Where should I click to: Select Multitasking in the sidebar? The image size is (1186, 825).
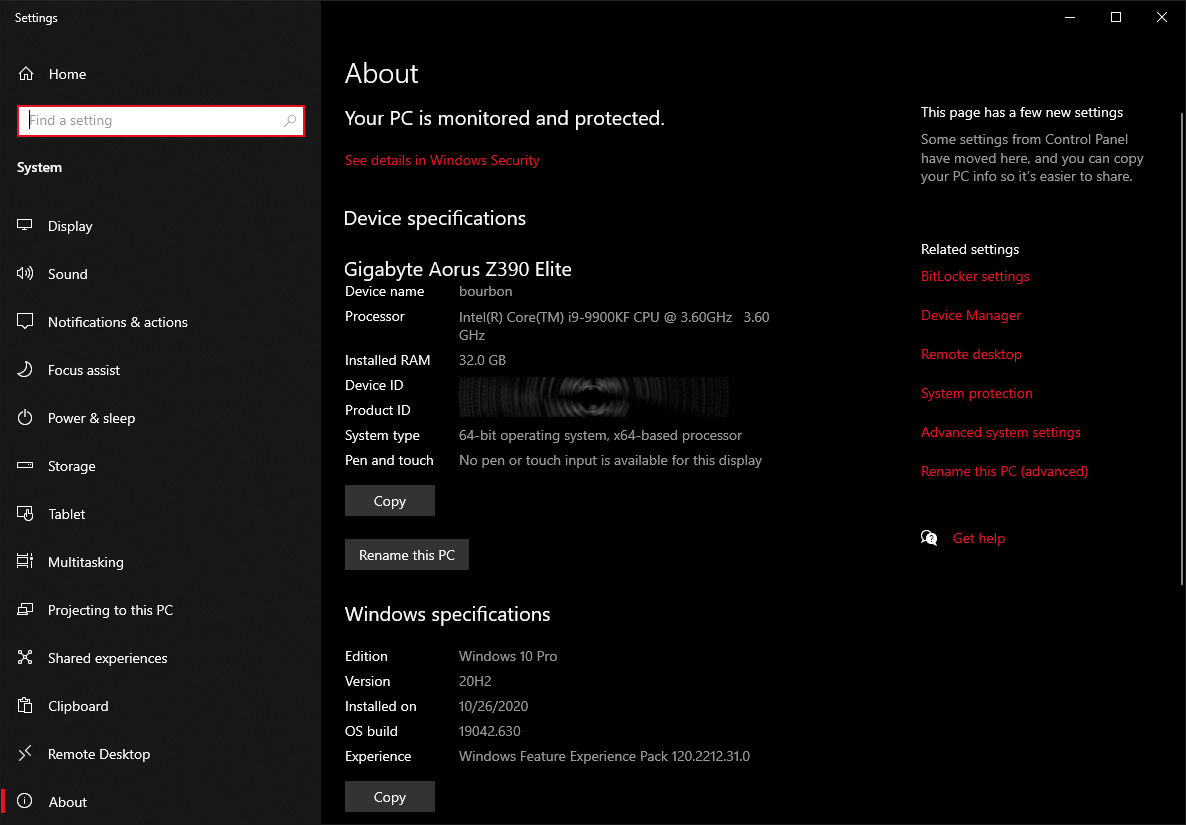(160, 562)
